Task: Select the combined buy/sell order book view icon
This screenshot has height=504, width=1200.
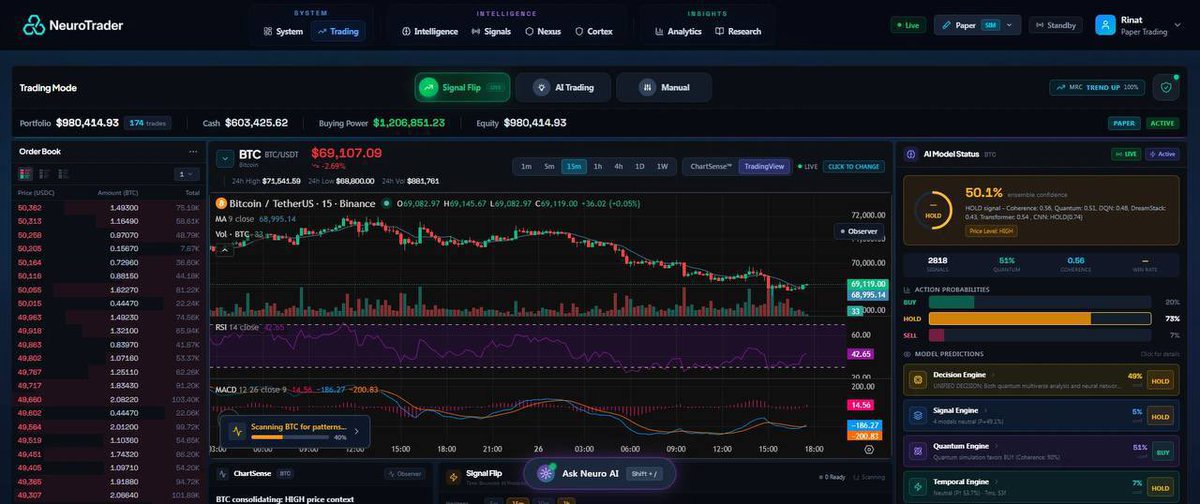Action: pos(24,173)
